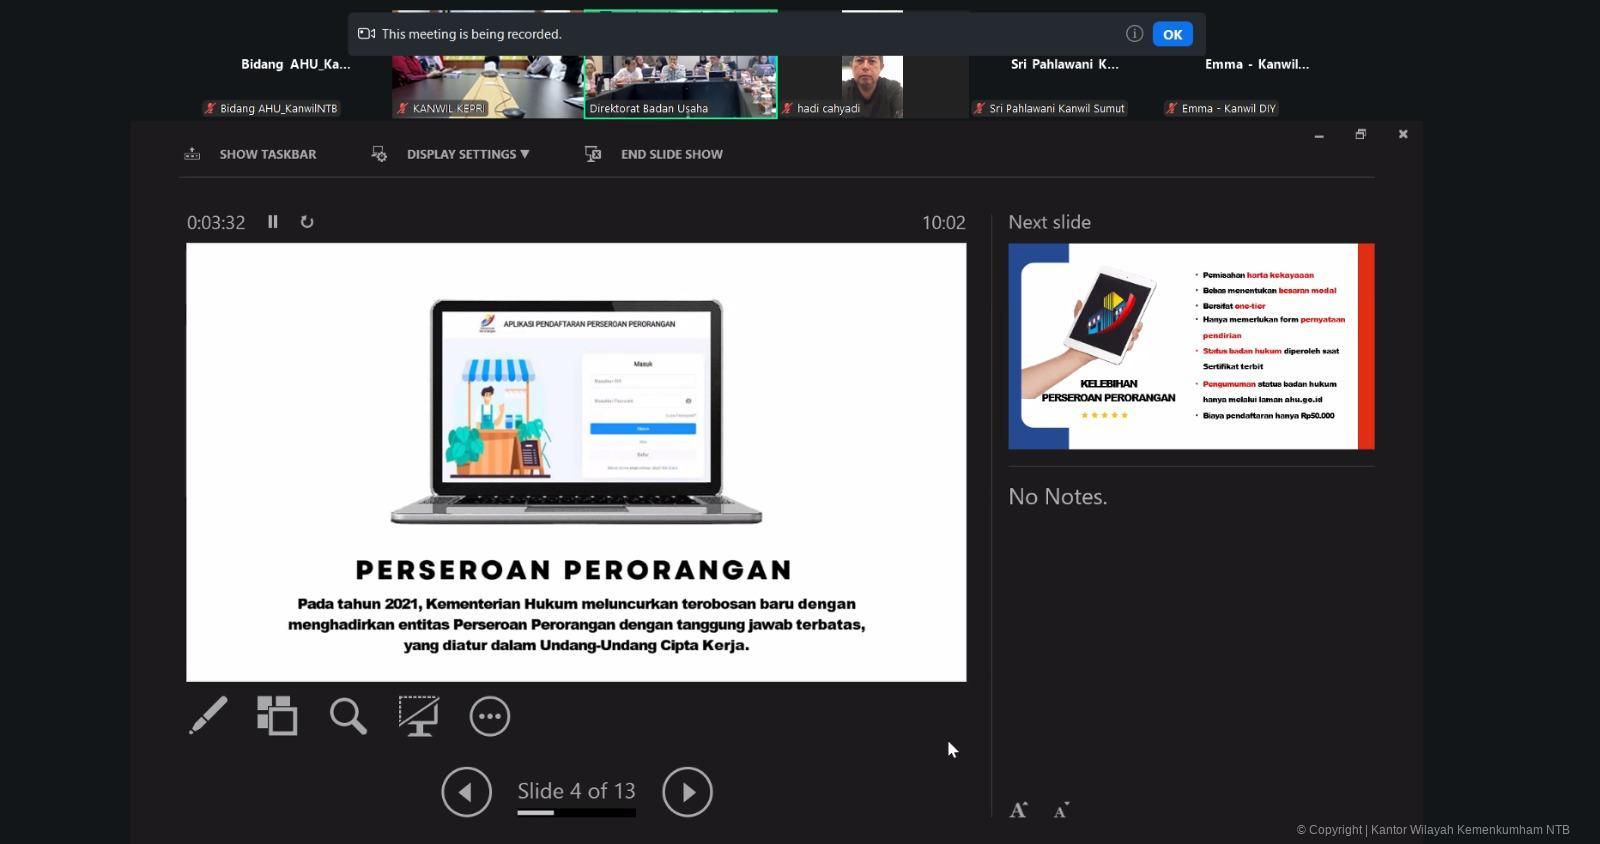Click the next slide preview thumbnail
The image size is (1600, 844).
[1191, 346]
